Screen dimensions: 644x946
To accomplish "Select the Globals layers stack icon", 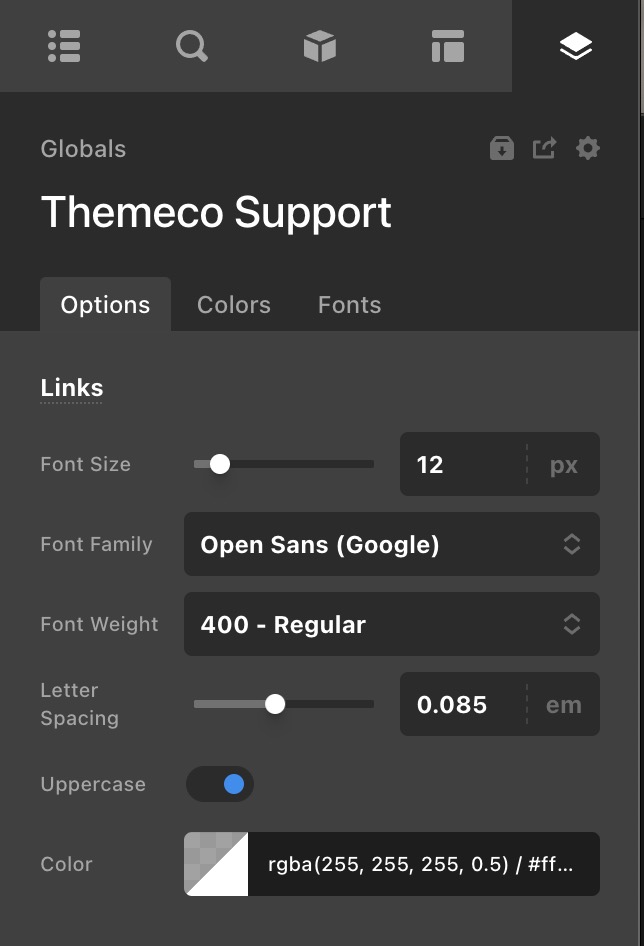I will (x=576, y=46).
